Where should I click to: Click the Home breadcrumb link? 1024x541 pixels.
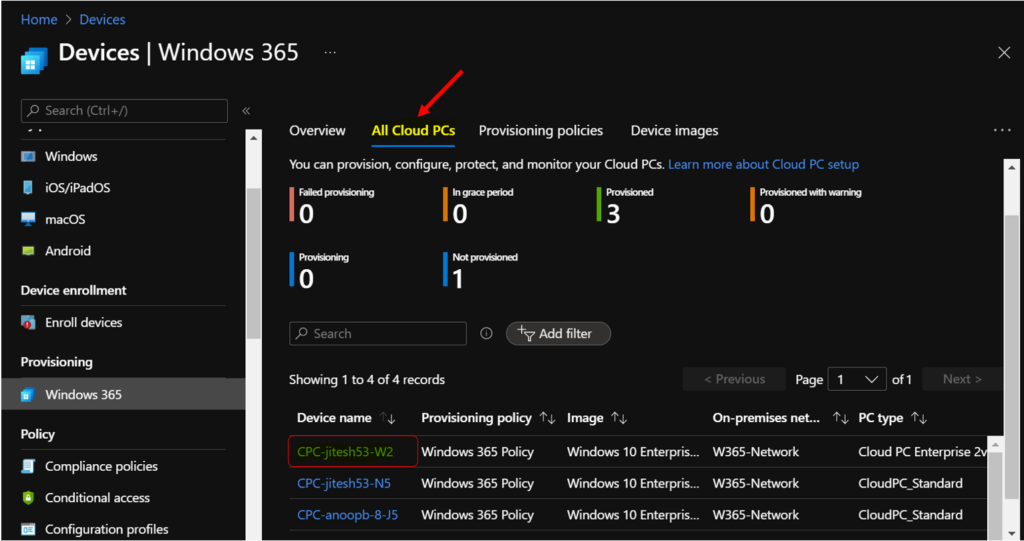click(x=39, y=20)
